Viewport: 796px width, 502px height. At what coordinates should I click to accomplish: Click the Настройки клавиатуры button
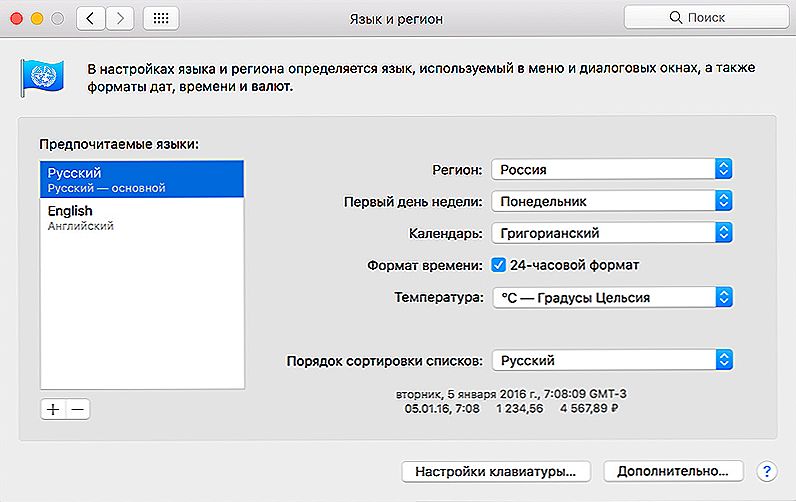coord(495,472)
